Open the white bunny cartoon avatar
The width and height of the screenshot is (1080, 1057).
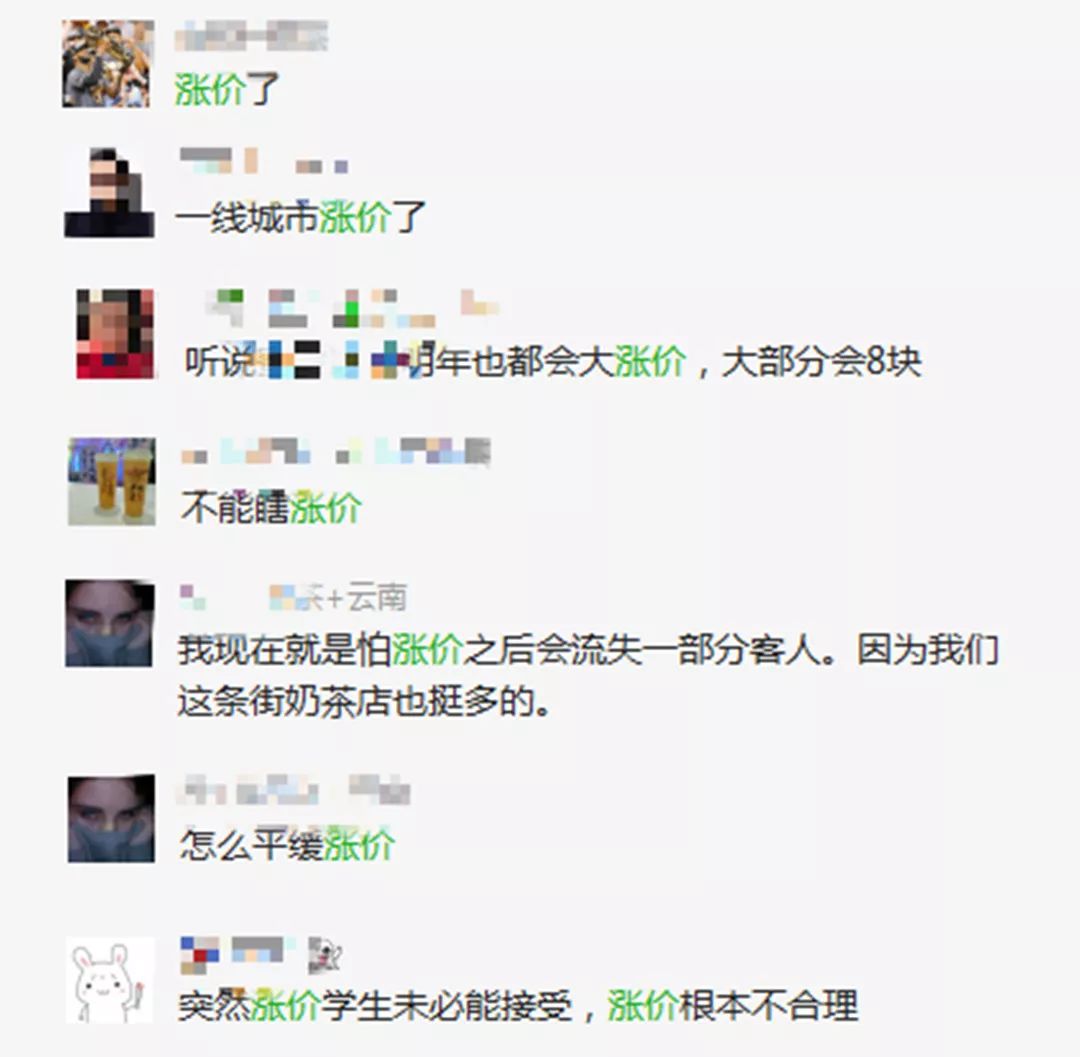110,980
